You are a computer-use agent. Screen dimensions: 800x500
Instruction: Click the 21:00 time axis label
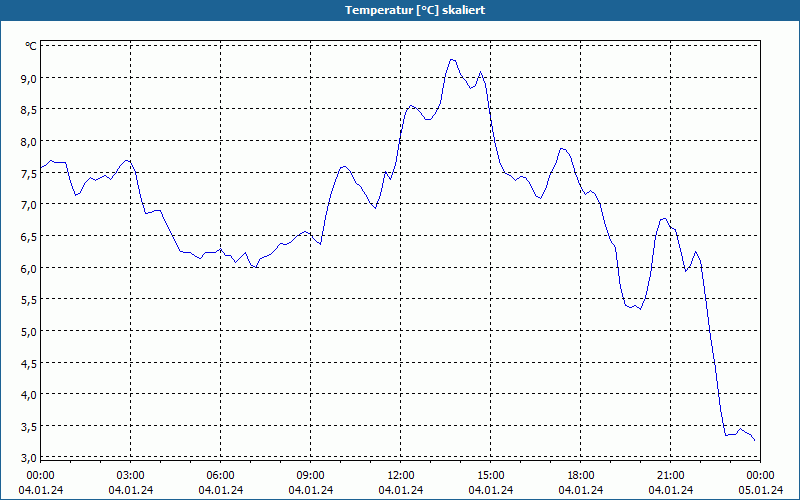(x=670, y=476)
